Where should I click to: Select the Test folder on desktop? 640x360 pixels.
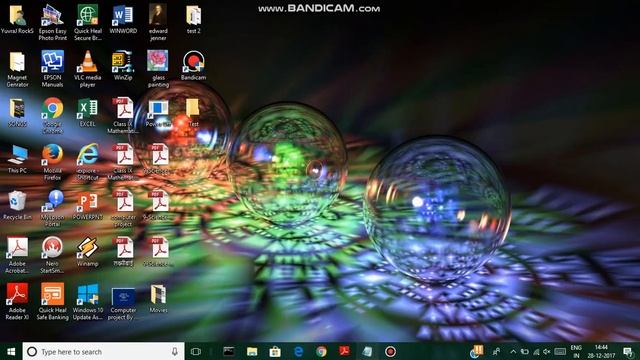tap(193, 113)
